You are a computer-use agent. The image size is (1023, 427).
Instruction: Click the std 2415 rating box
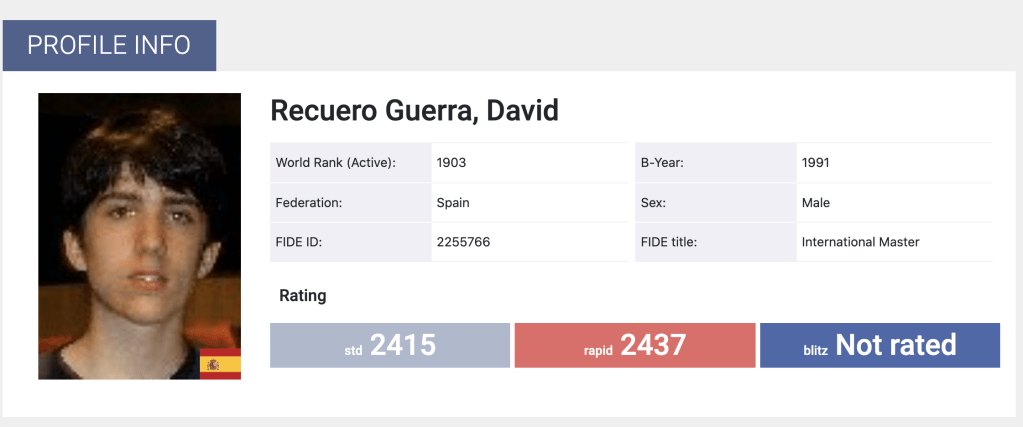pos(390,345)
